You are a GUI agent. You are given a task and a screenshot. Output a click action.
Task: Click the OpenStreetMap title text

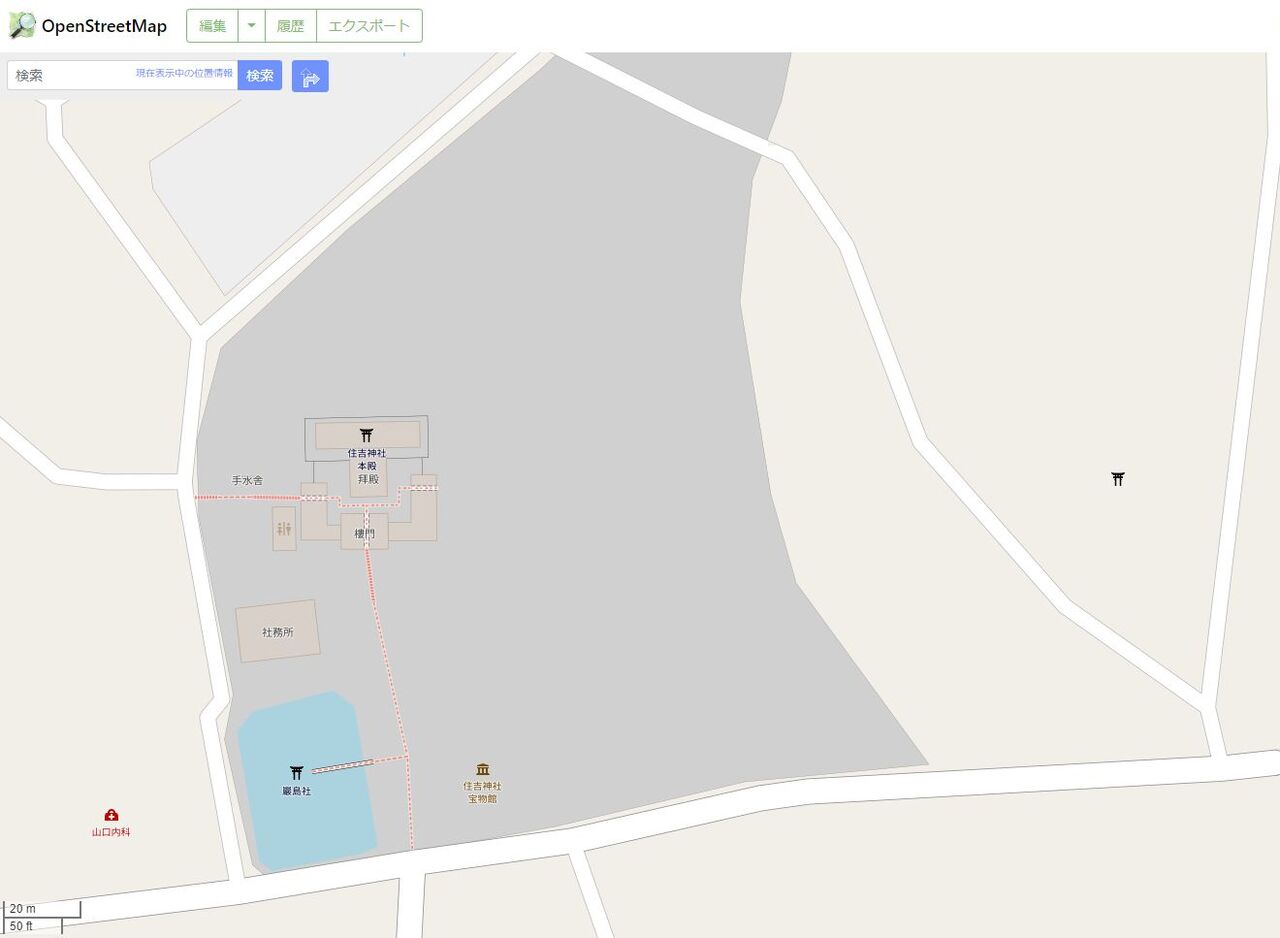pyautogui.click(x=104, y=26)
